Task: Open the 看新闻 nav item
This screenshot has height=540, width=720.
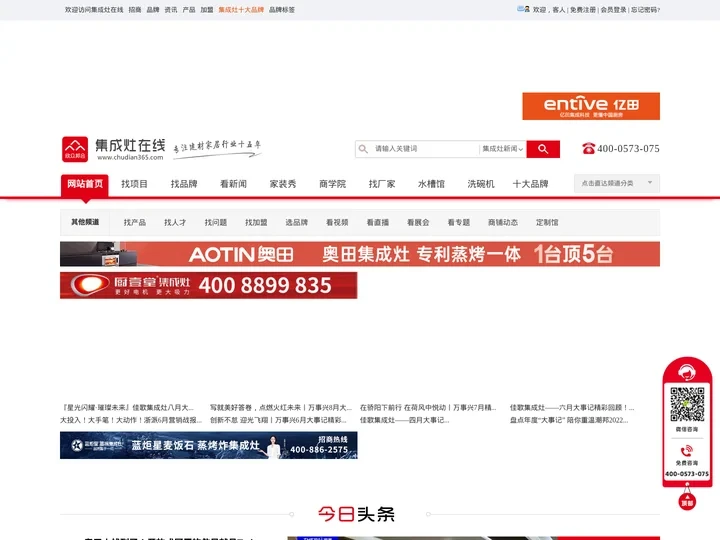Action: pos(233,184)
